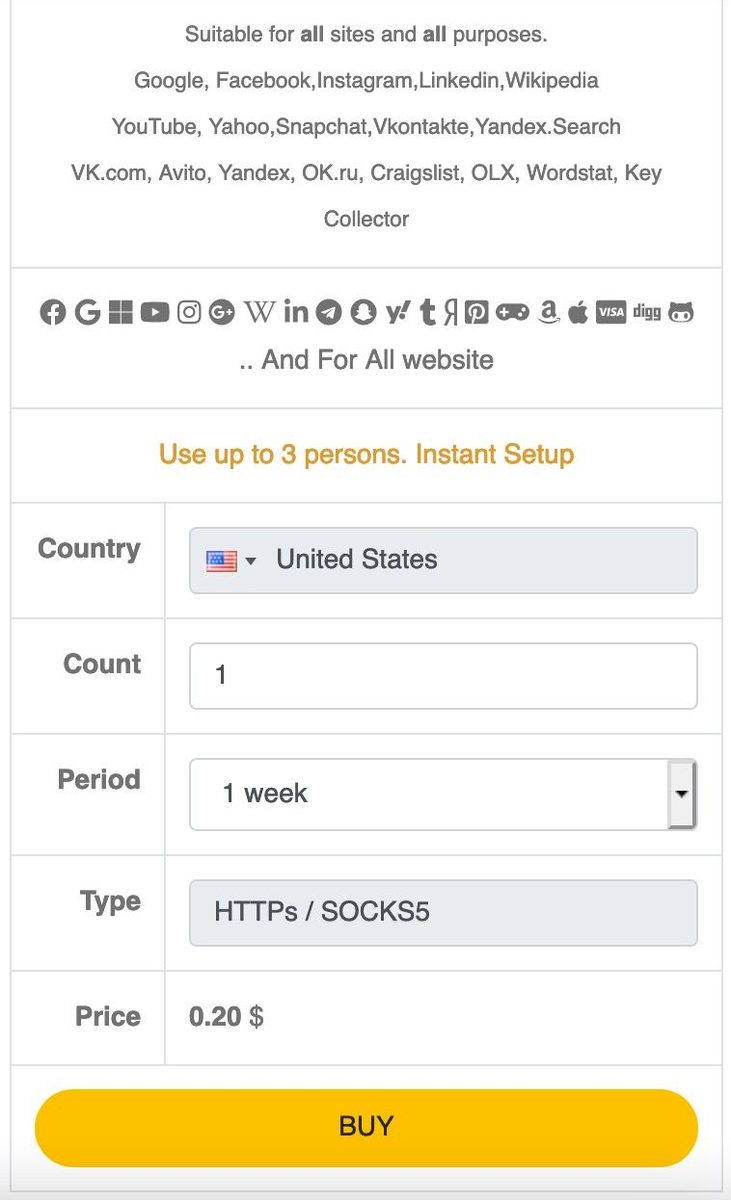Open the Period dropdown showing 1 week
Screen dimensions: 731x1200
[430, 794]
